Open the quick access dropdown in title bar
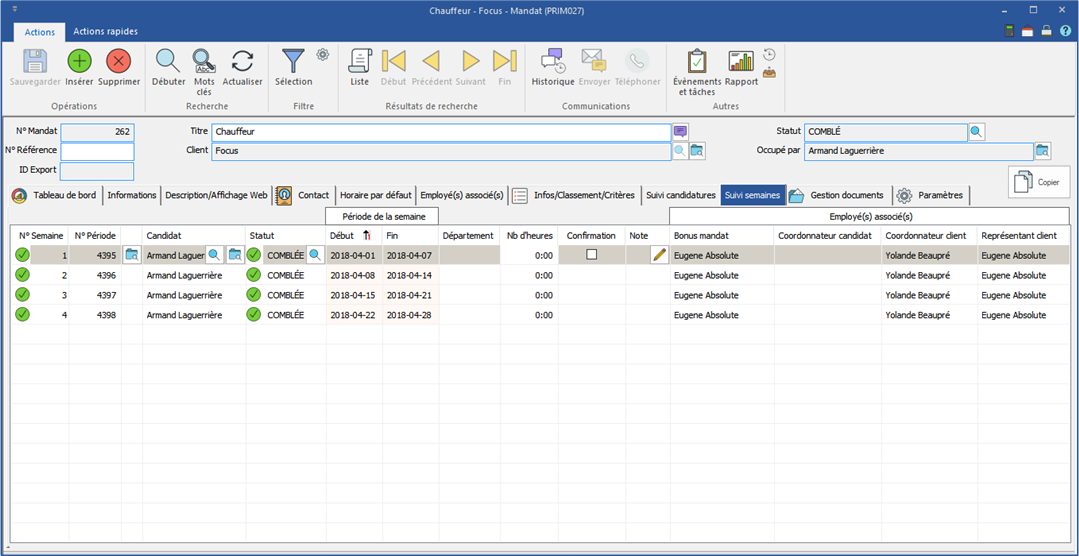1079x556 pixels. 16,10
